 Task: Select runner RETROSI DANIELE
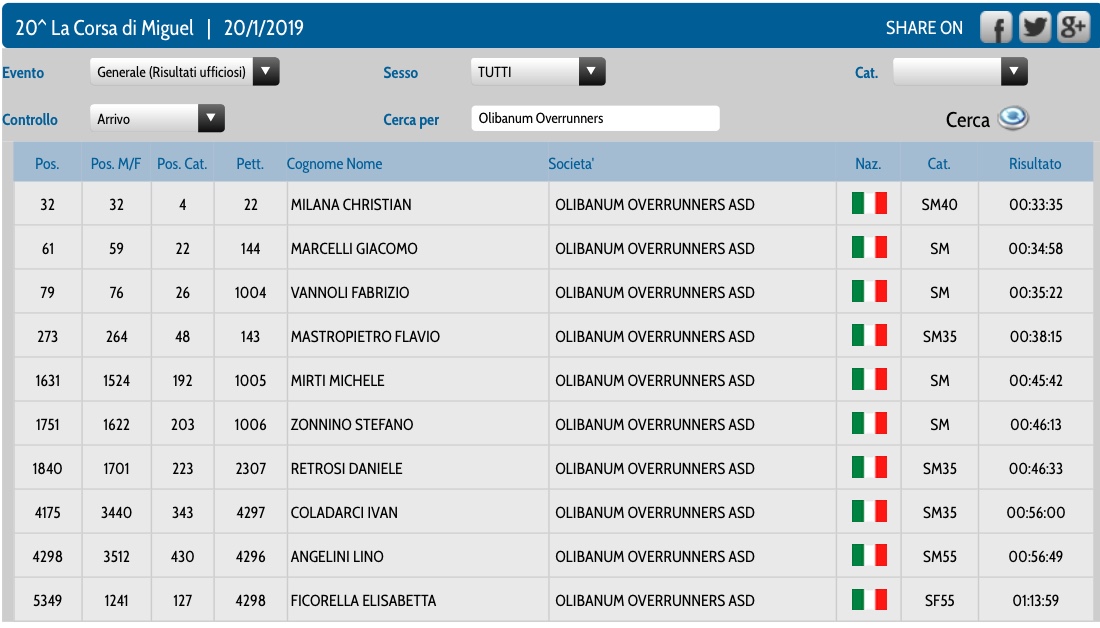click(347, 469)
